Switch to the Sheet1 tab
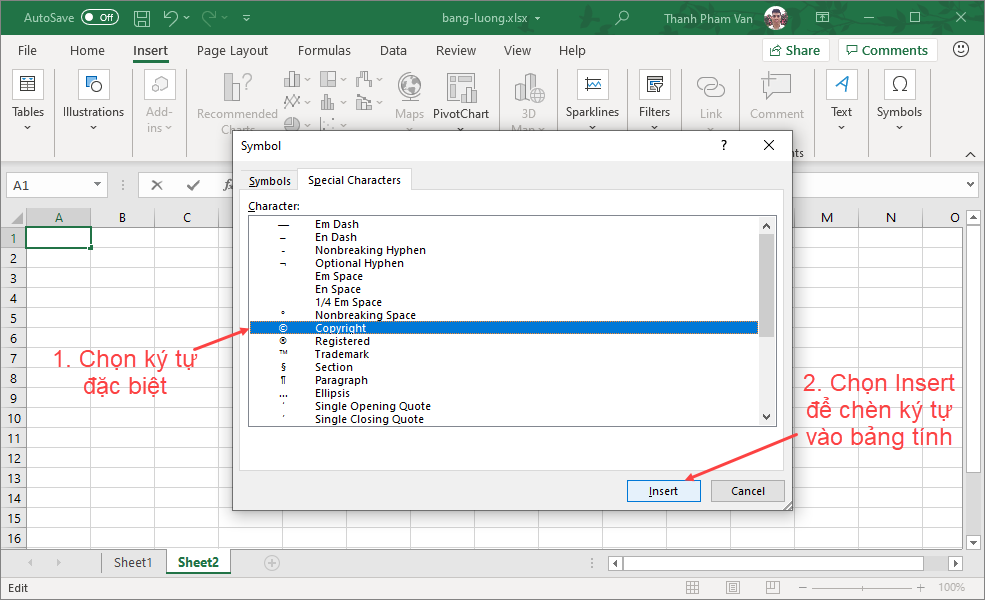 coord(133,562)
